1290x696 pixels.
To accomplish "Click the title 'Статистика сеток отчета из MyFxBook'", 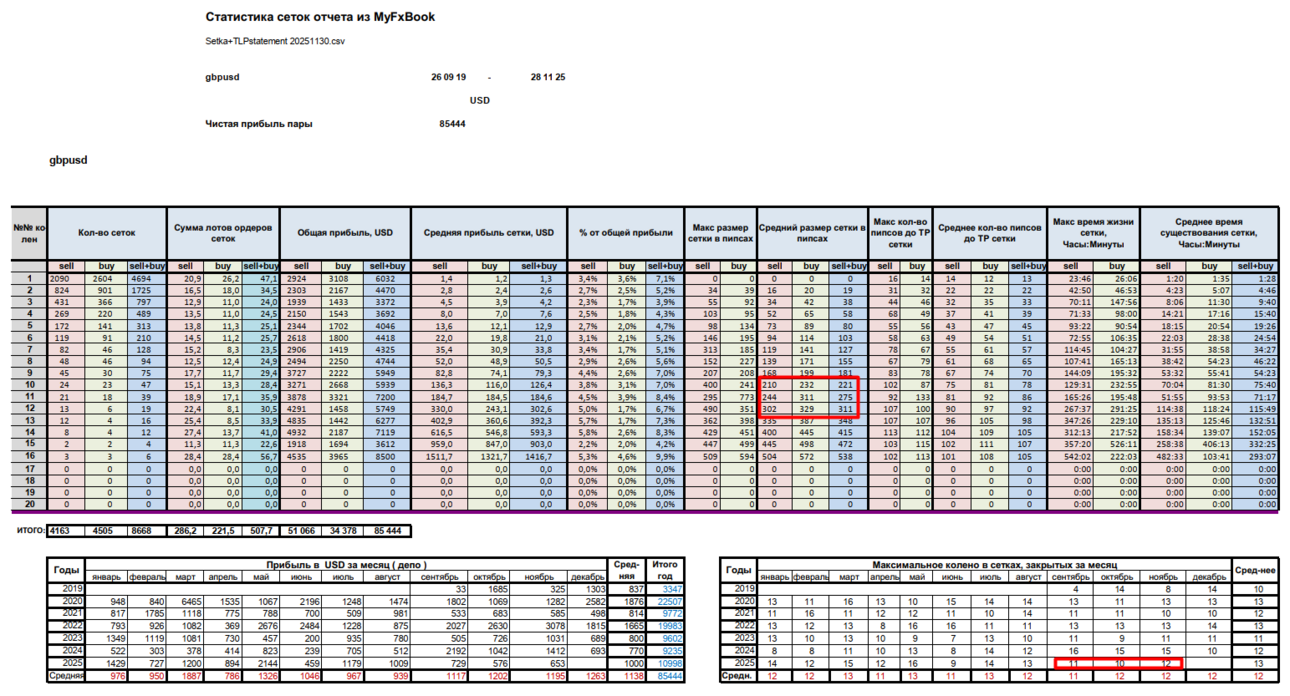I will pyautogui.click(x=320, y=17).
